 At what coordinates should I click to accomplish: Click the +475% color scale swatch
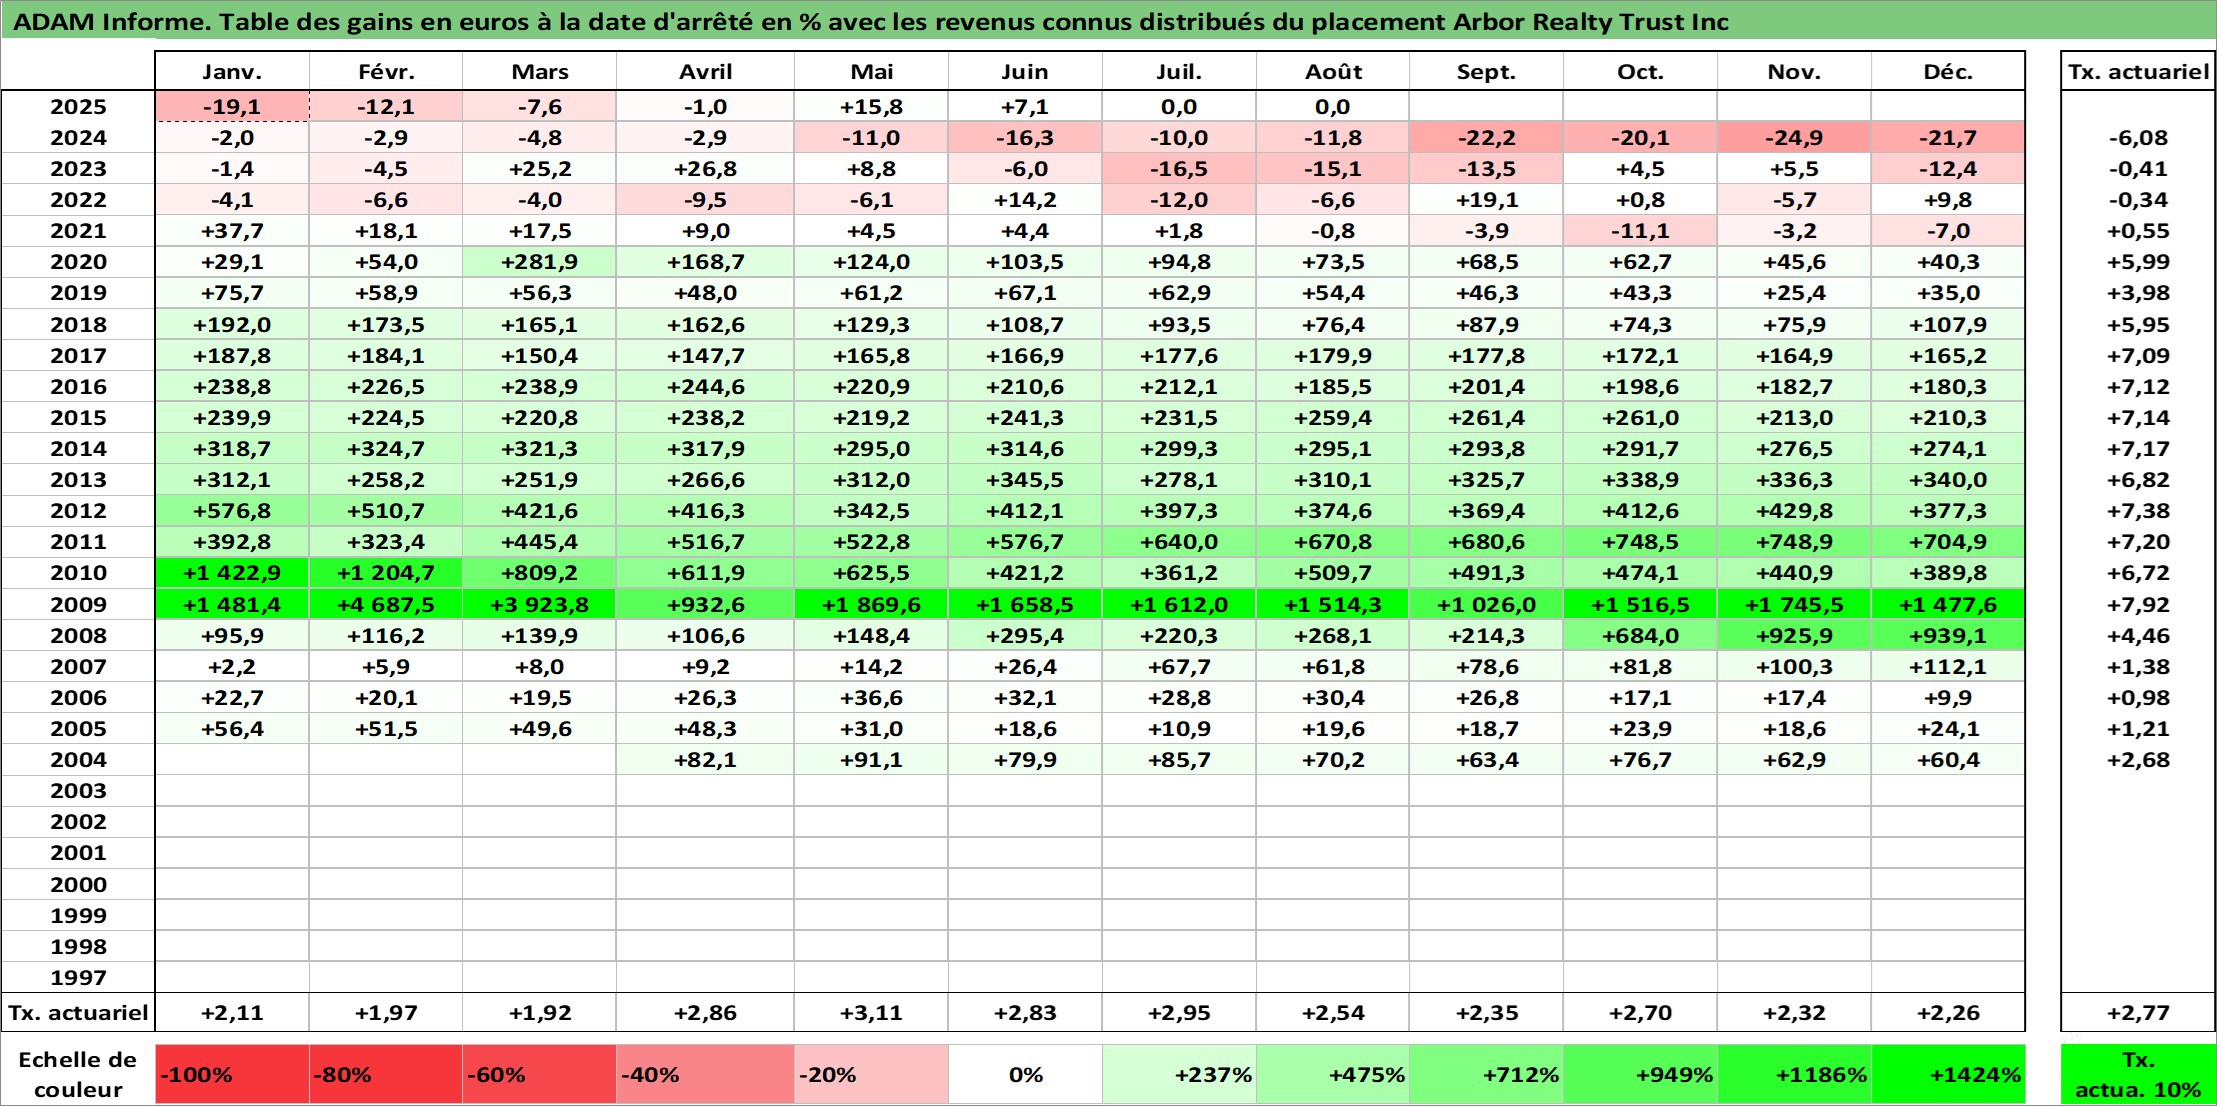1333,1074
